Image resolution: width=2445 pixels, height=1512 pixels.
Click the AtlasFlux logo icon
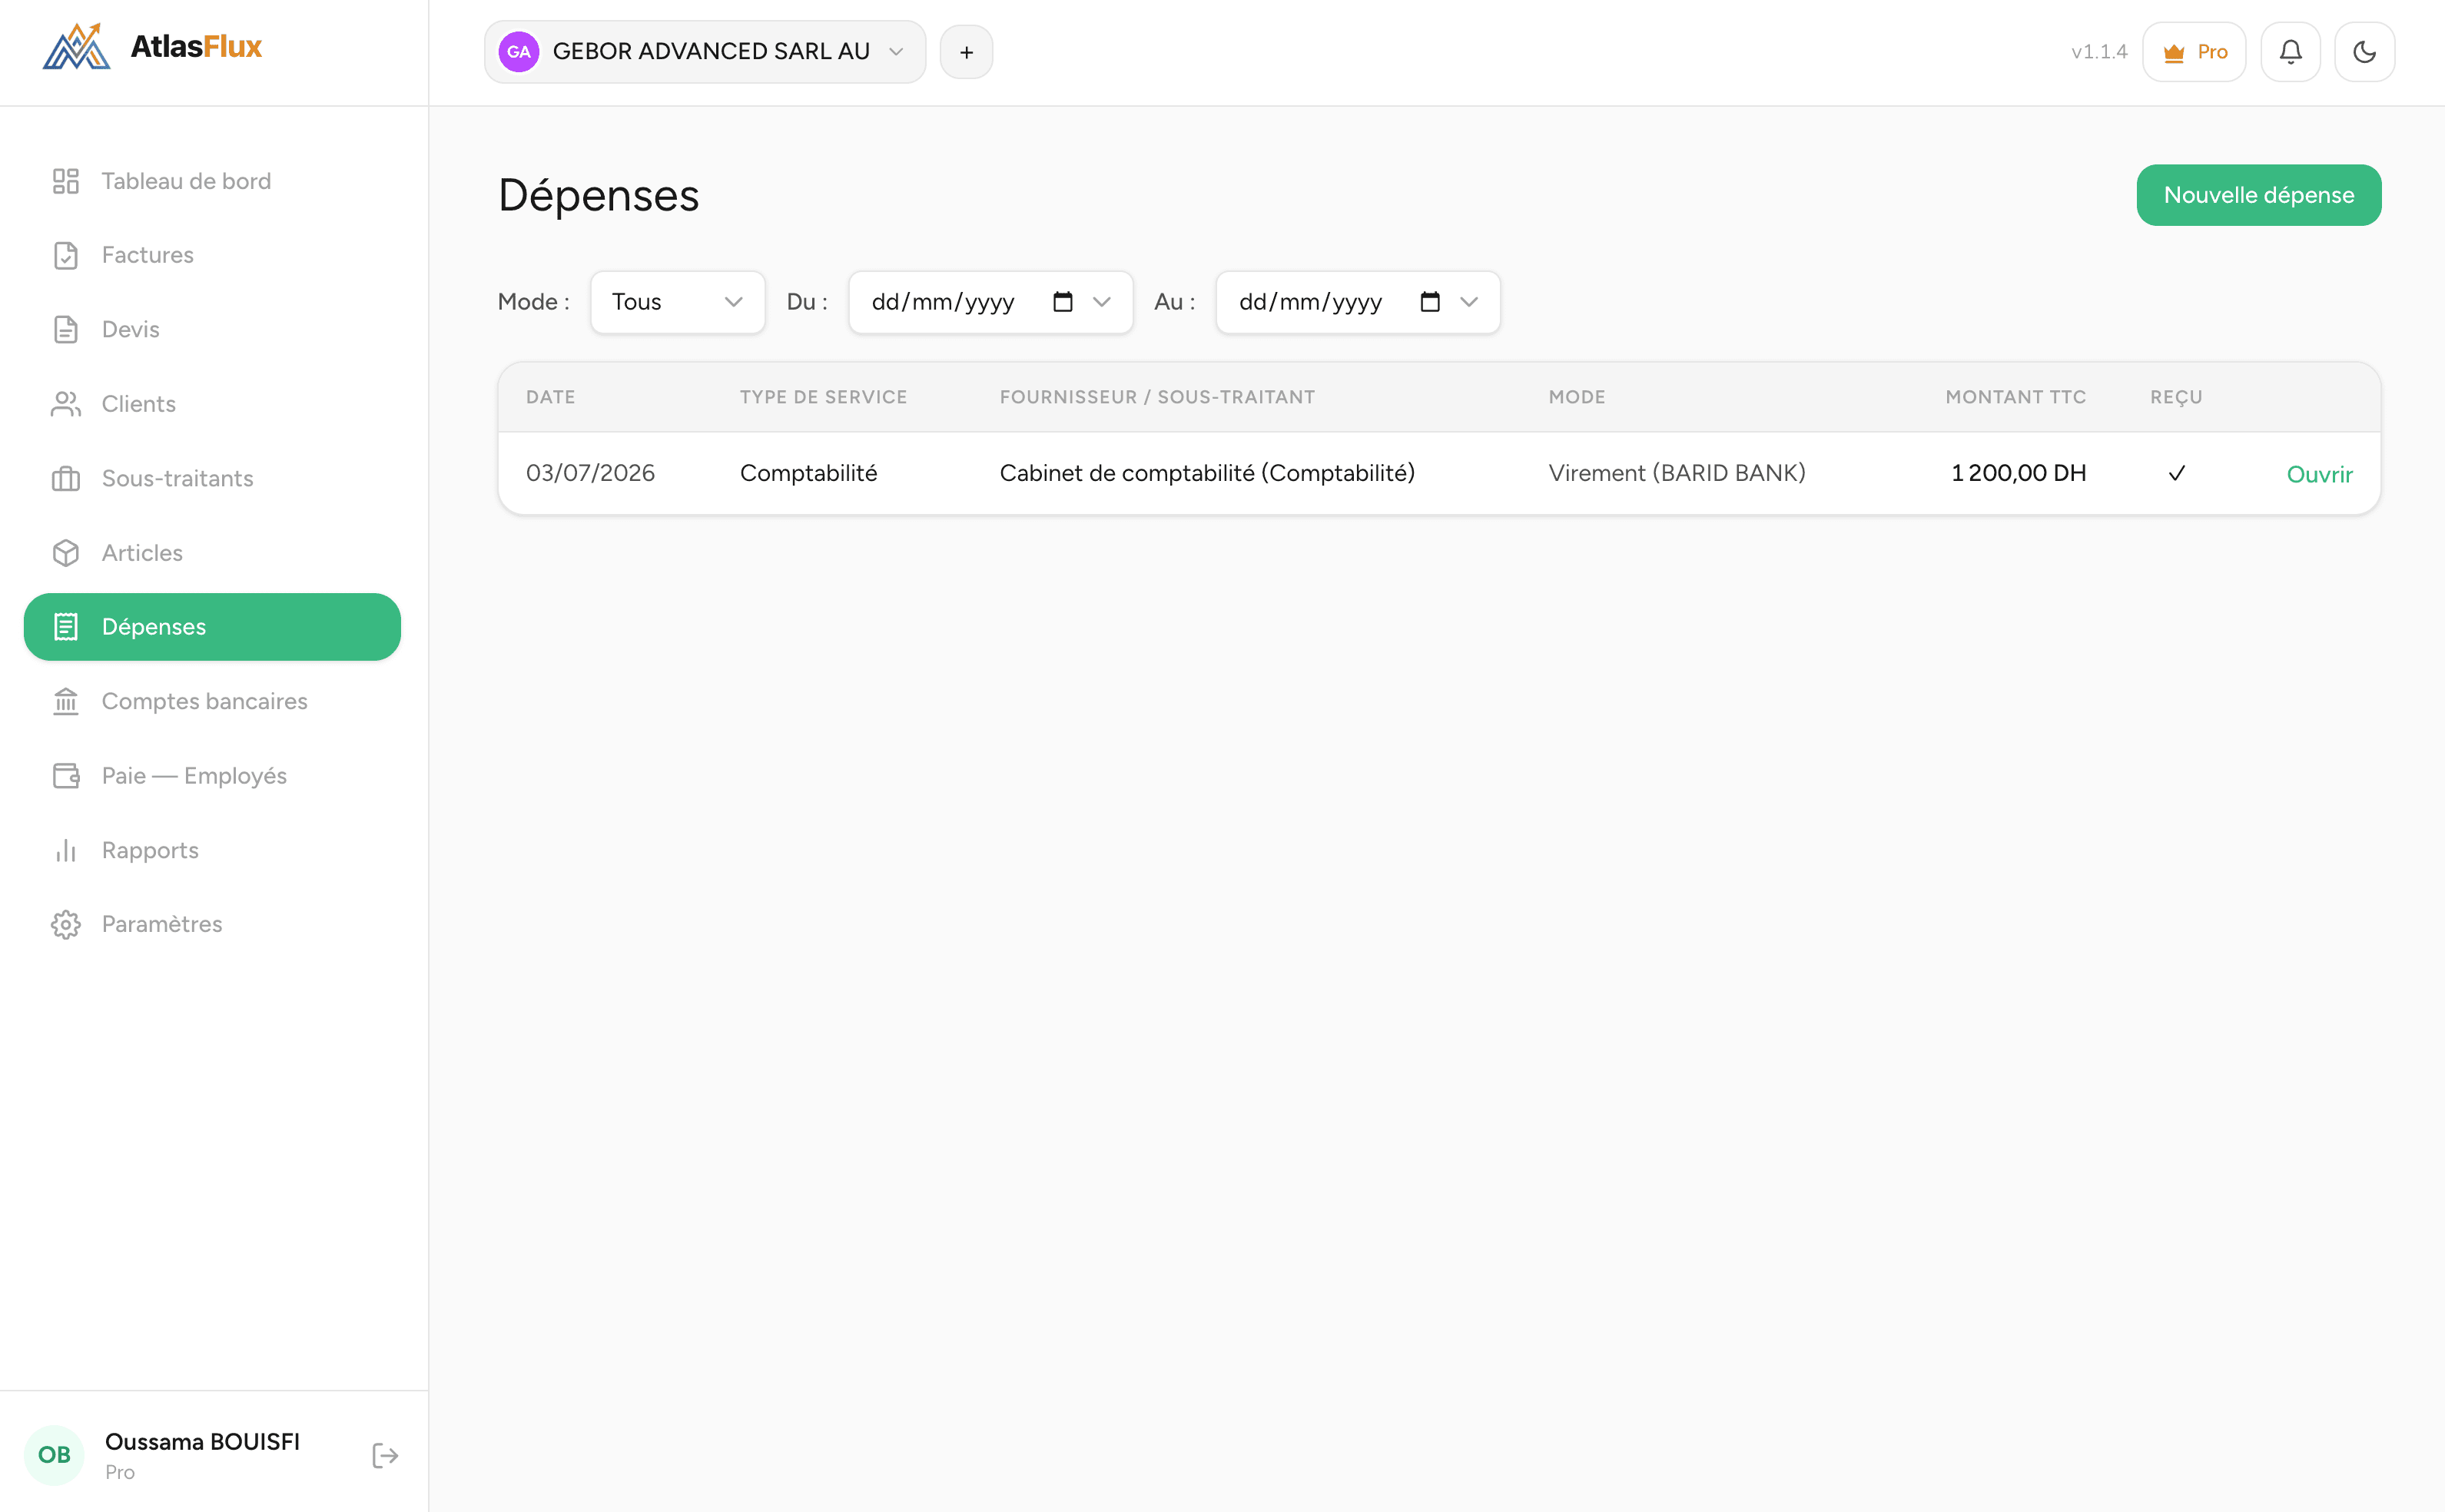[76, 47]
